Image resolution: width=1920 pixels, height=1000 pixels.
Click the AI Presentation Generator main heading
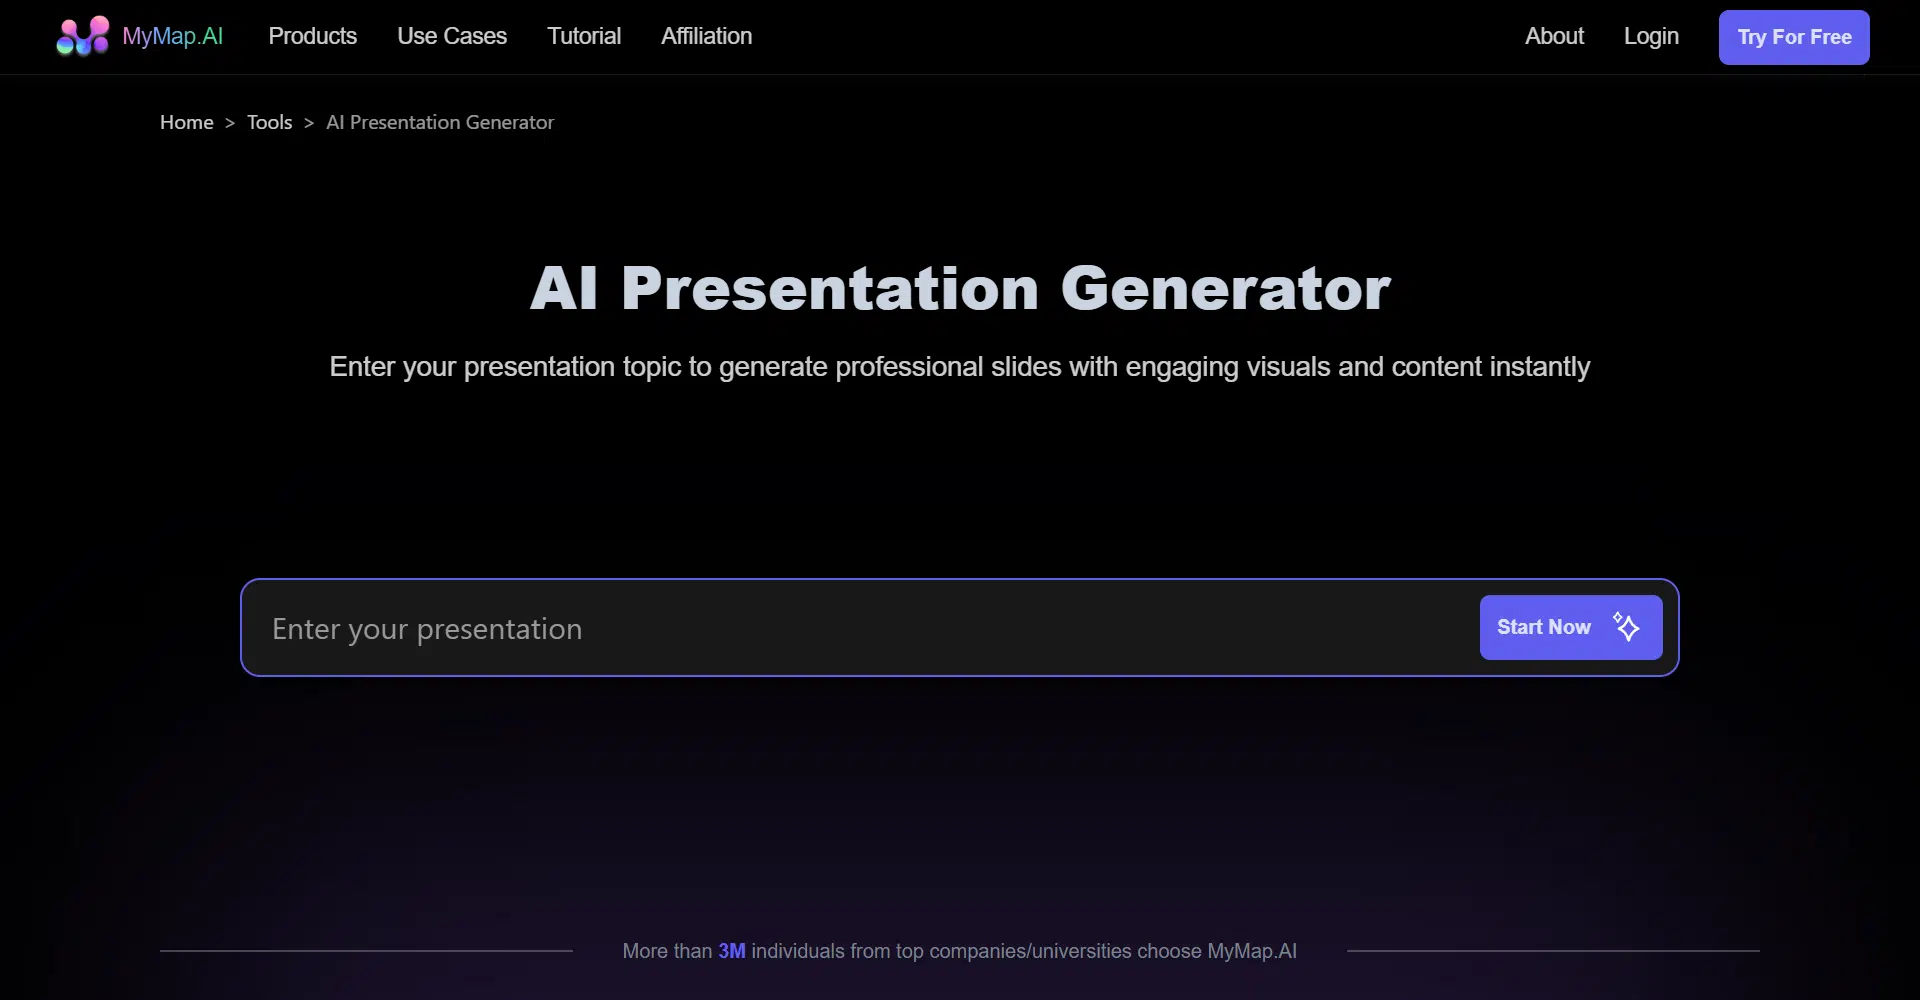(960, 289)
